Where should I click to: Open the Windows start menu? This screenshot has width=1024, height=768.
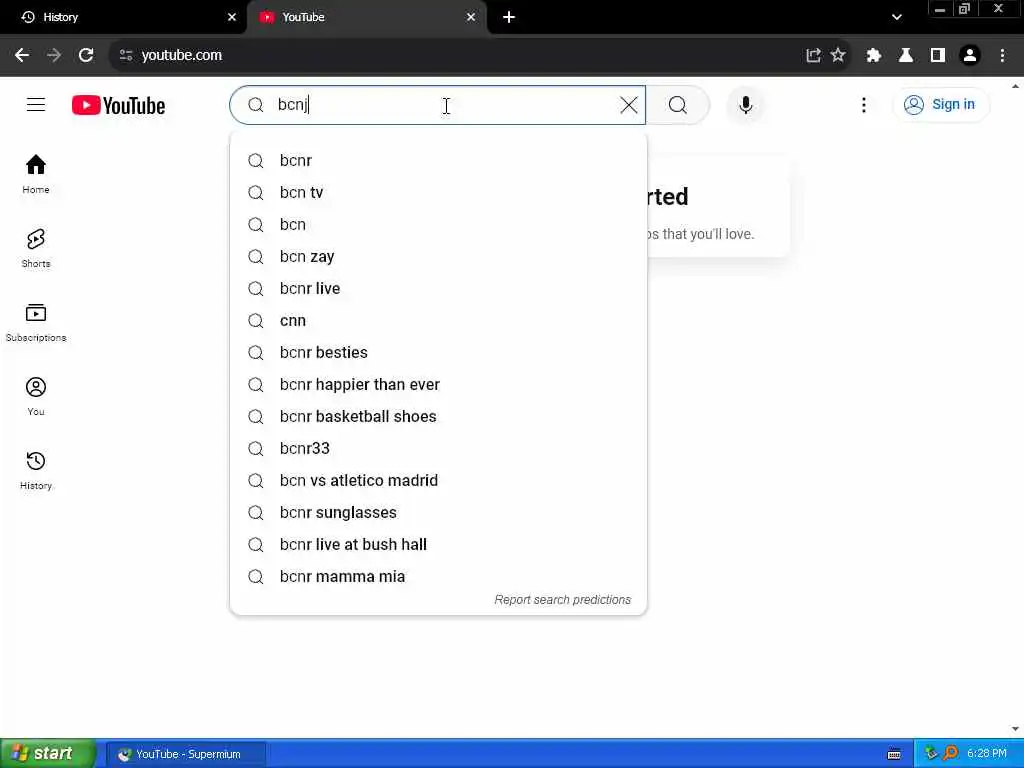click(x=48, y=754)
